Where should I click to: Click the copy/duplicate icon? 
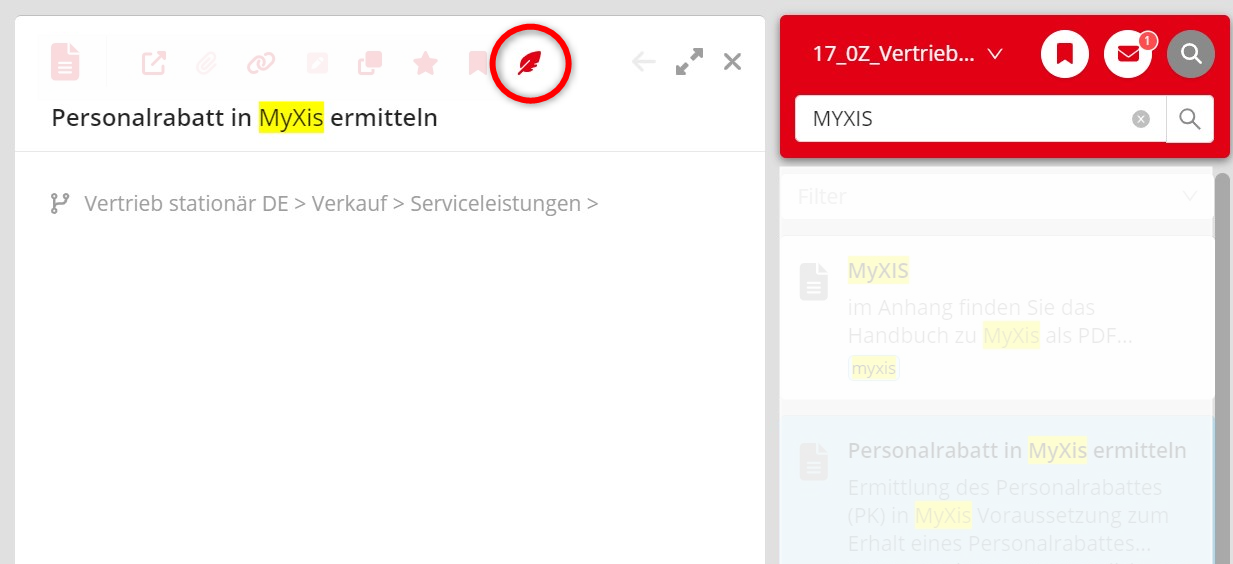[370, 63]
